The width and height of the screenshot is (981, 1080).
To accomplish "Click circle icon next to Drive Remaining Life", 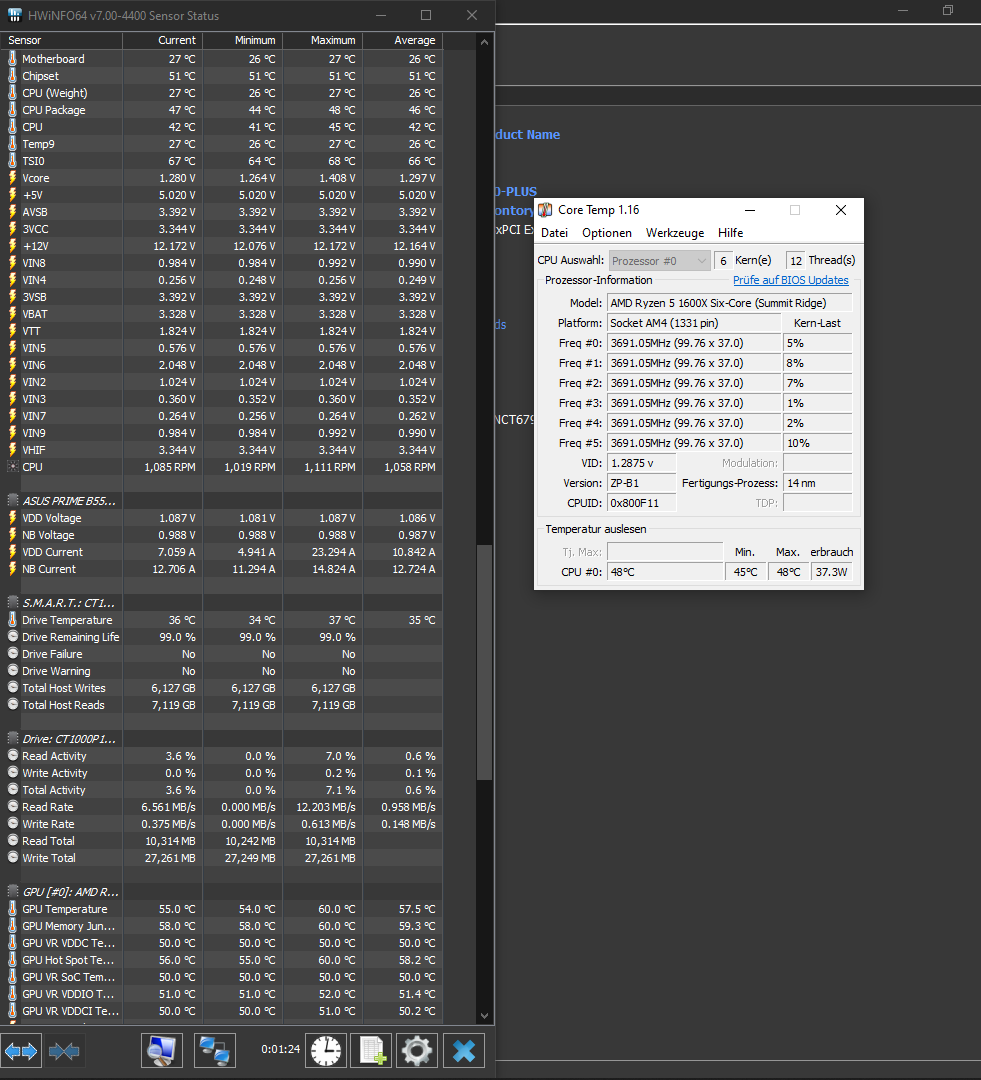I will 12,637.
